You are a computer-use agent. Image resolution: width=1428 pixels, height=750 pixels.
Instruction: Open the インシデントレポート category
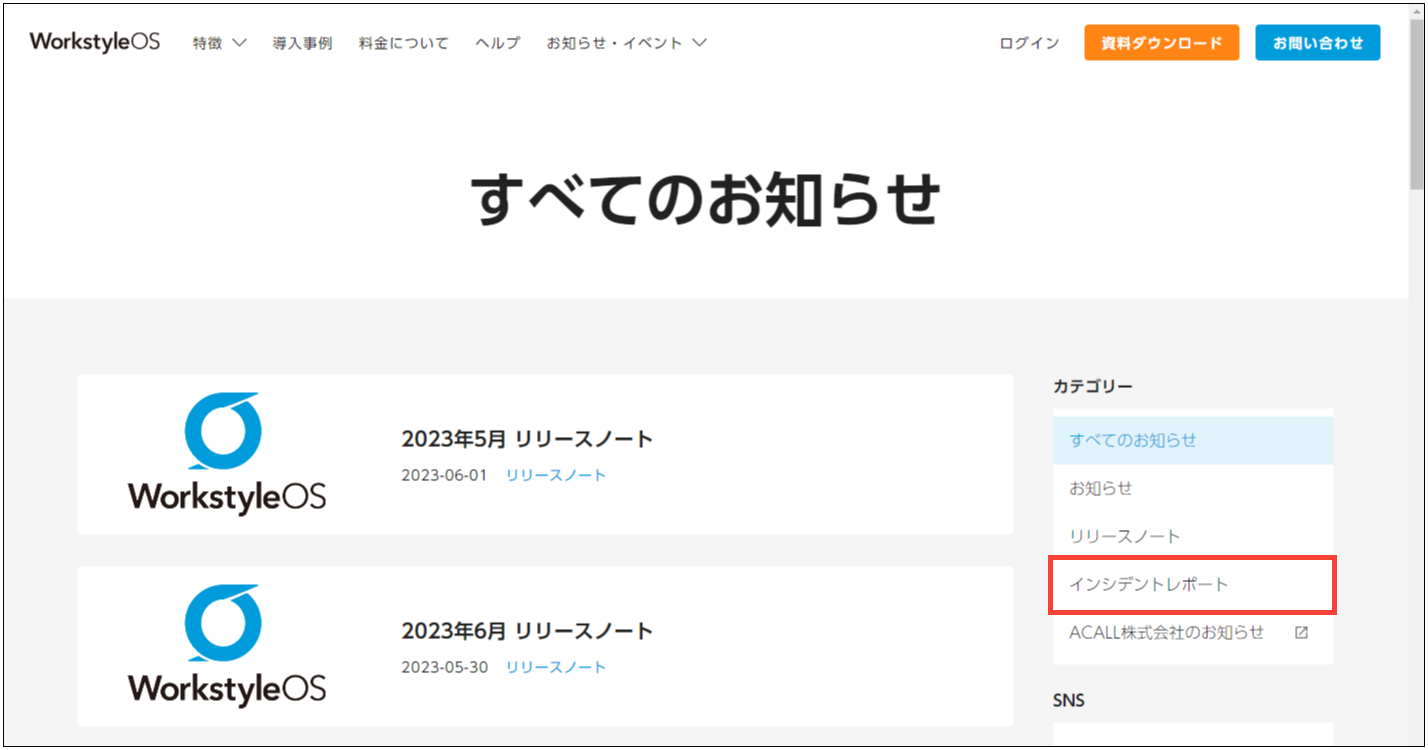point(1149,584)
